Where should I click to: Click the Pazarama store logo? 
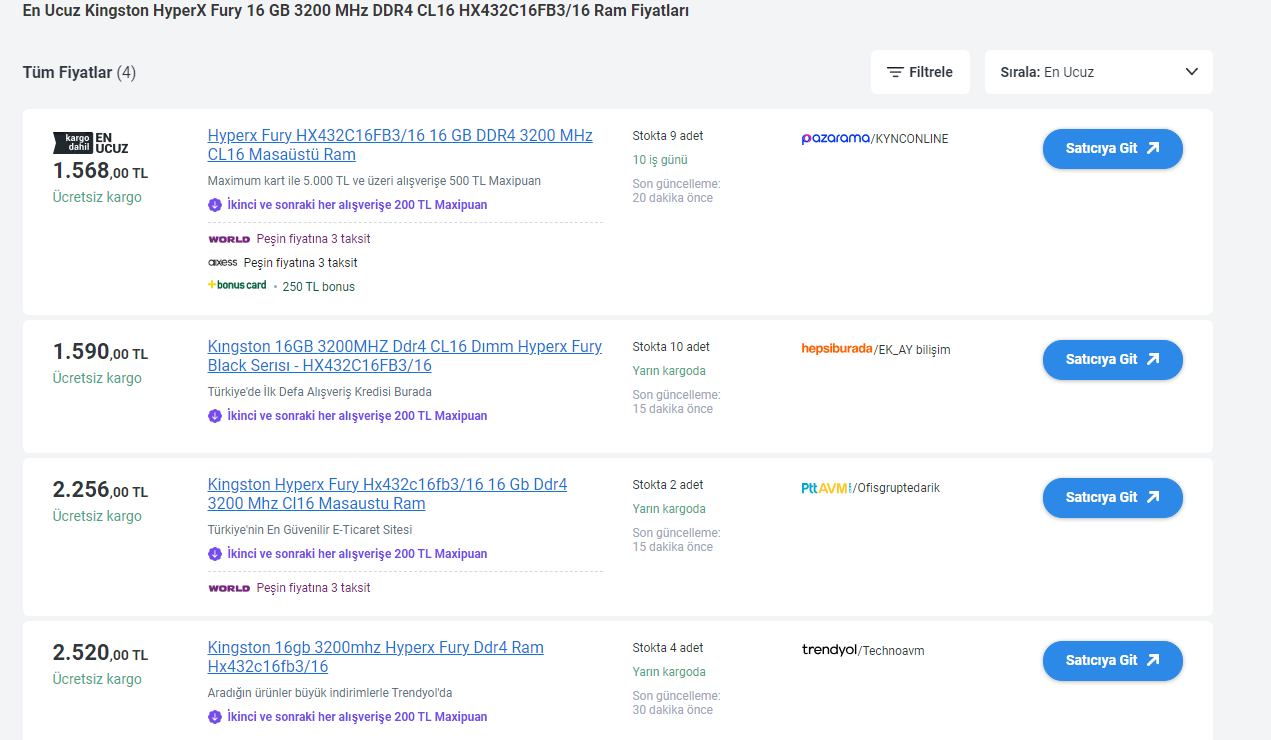835,138
